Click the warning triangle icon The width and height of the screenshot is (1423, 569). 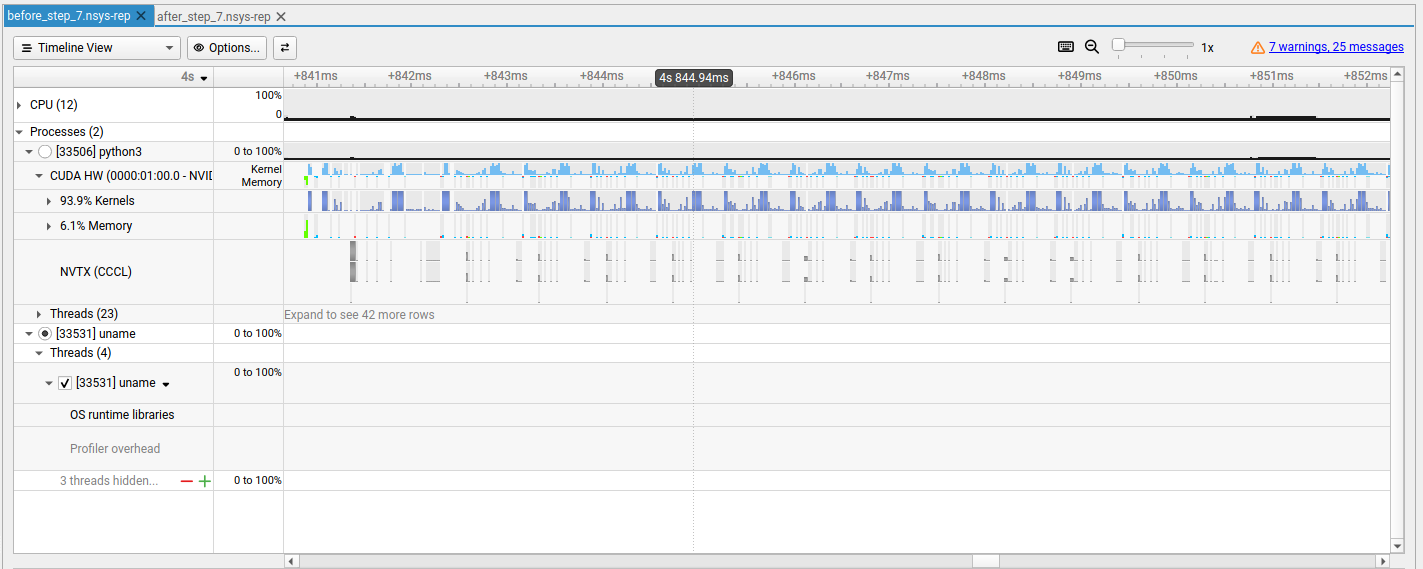coord(1258,47)
